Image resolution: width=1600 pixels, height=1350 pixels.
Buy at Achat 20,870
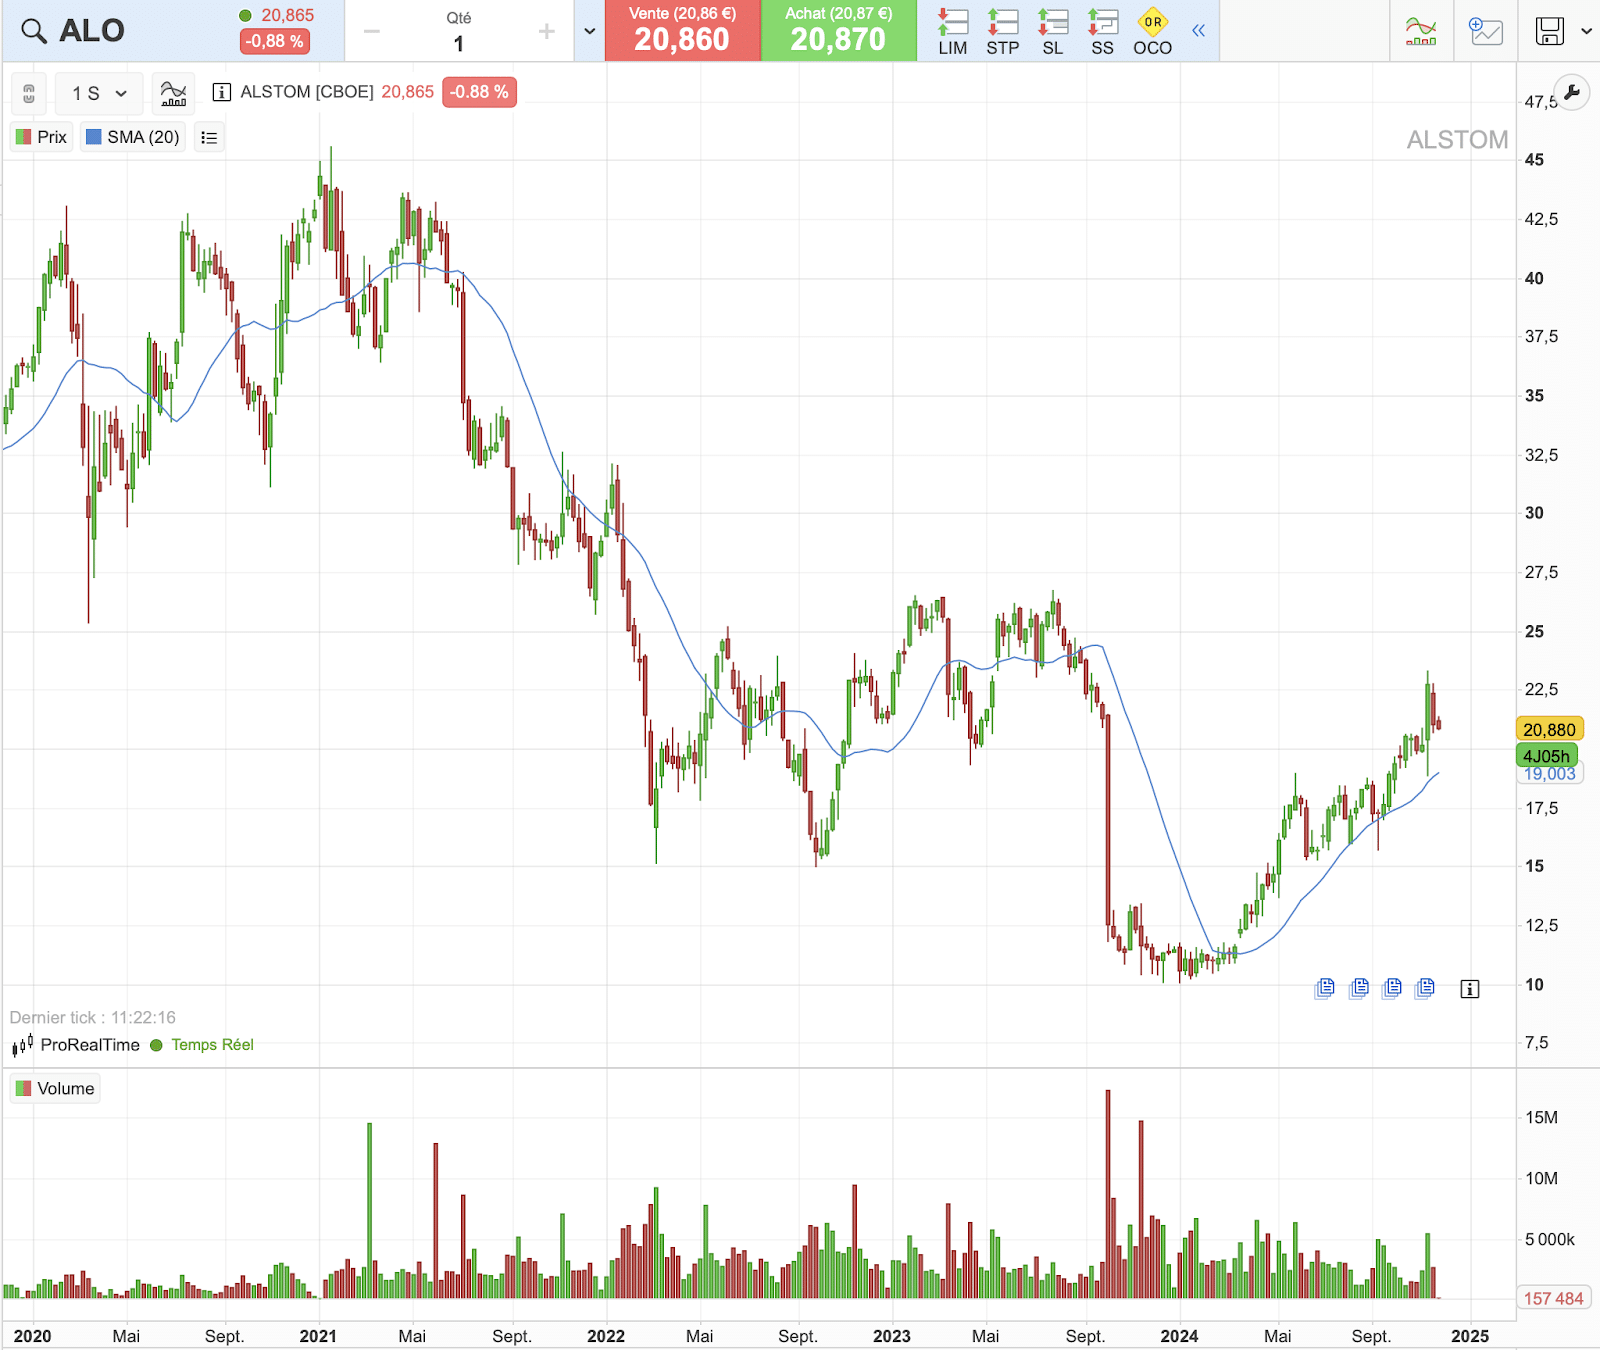click(839, 31)
